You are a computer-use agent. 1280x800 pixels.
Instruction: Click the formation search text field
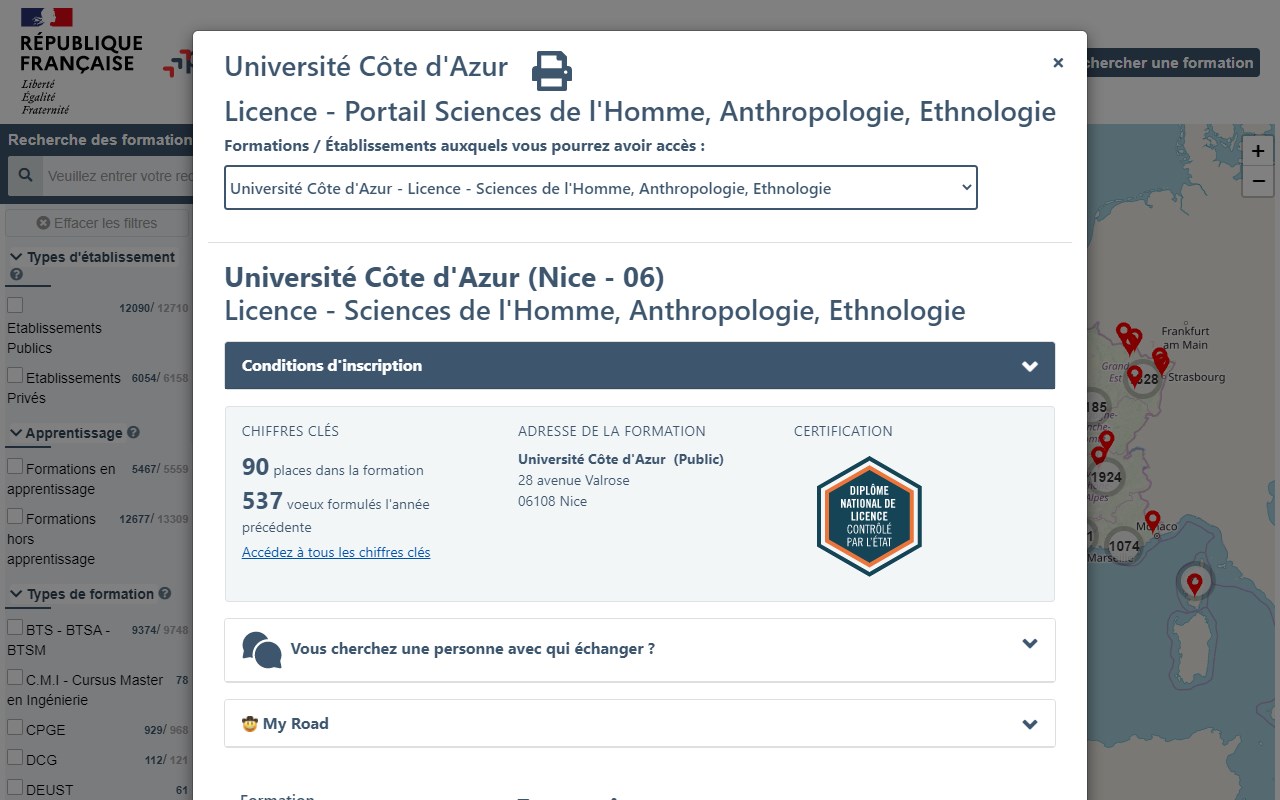pyautogui.click(x=118, y=176)
